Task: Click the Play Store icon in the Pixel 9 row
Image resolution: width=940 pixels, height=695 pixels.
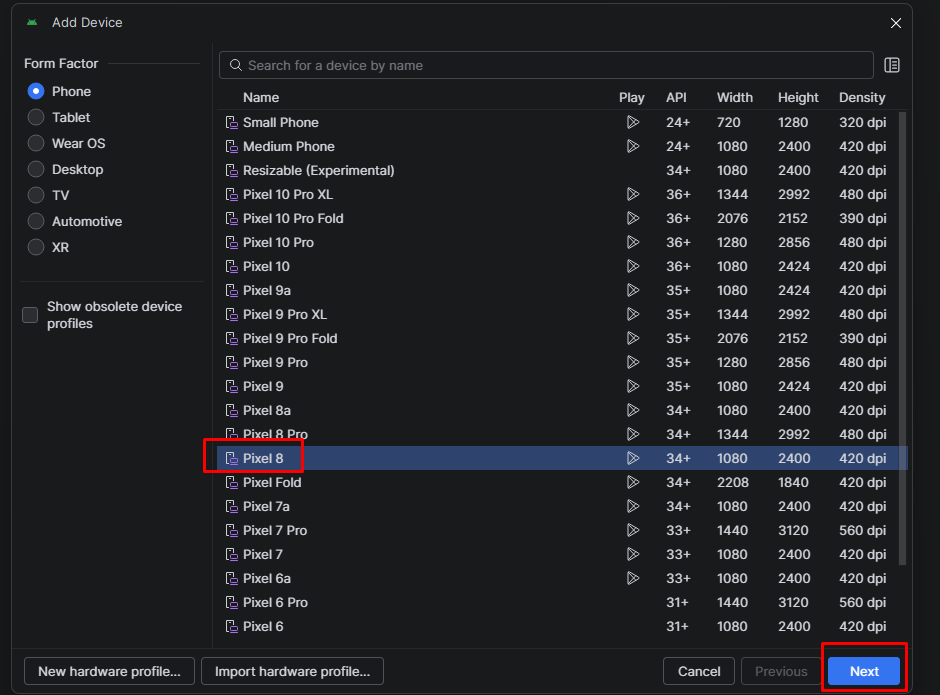Action: (632, 386)
